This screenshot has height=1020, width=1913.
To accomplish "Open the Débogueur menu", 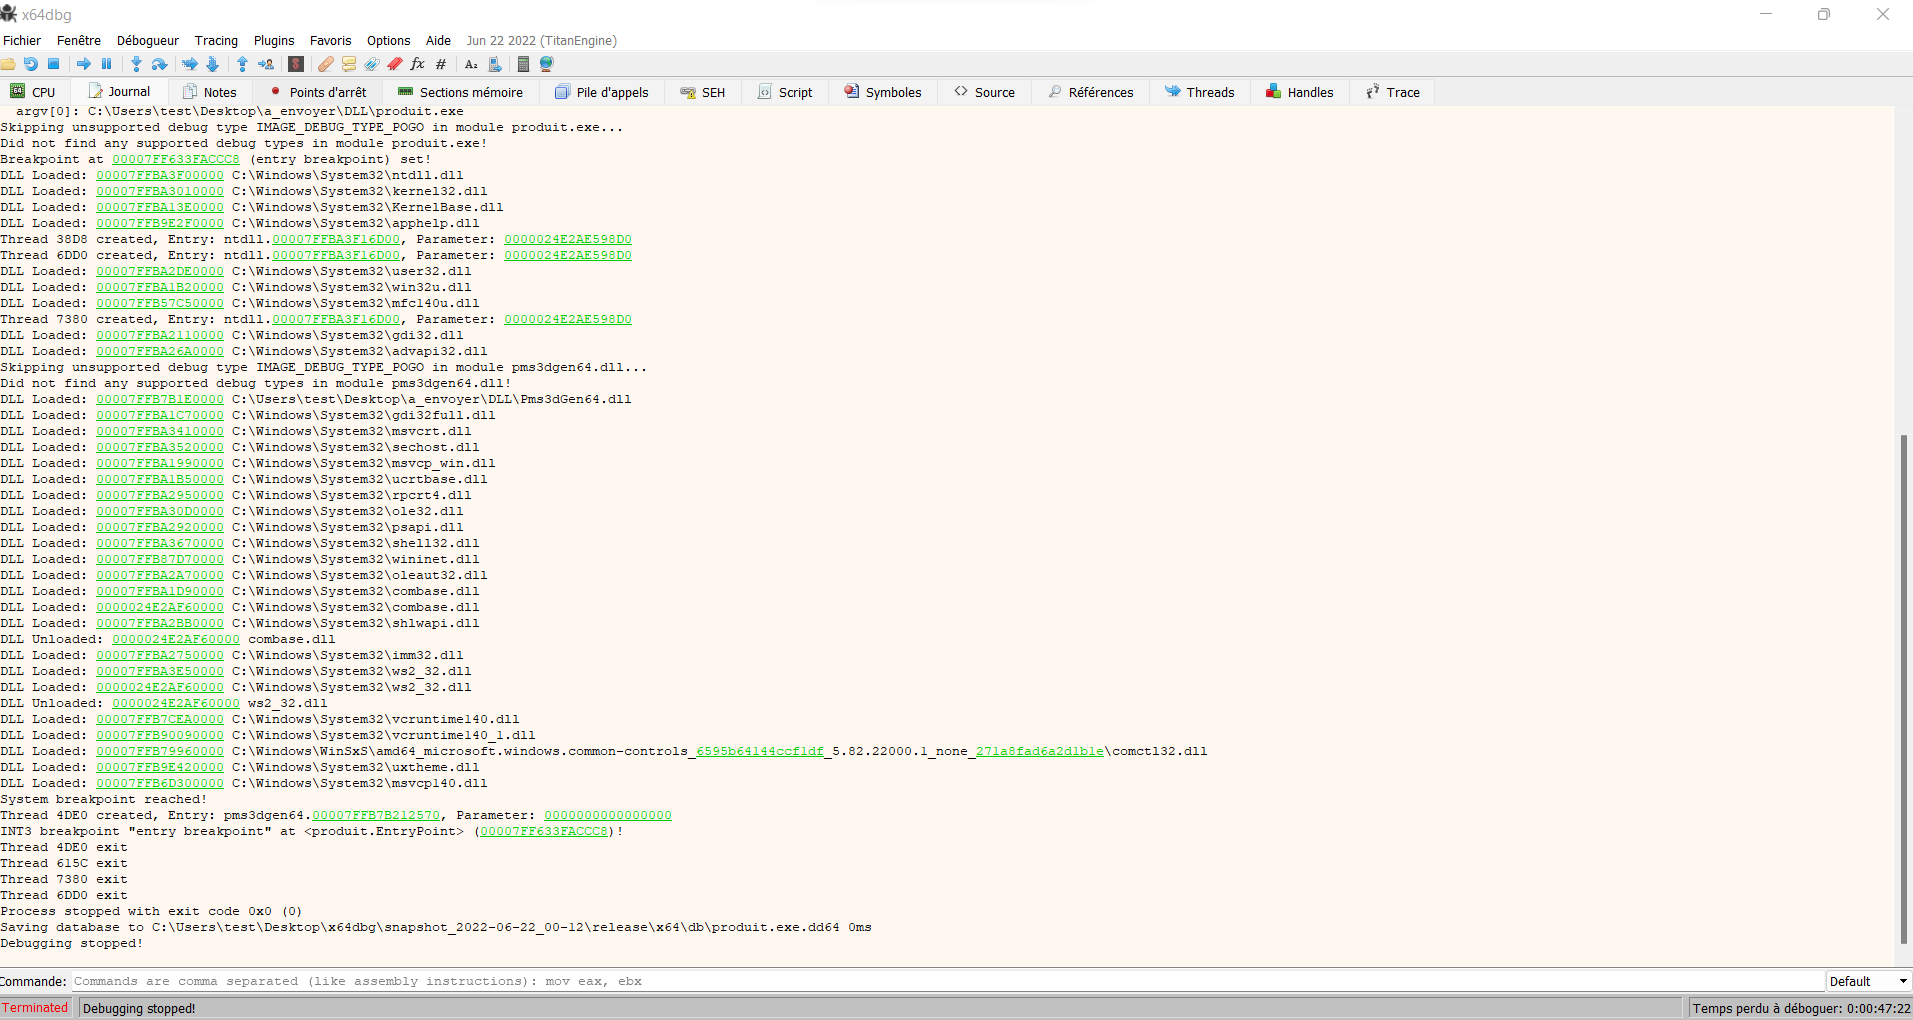I will (x=147, y=40).
